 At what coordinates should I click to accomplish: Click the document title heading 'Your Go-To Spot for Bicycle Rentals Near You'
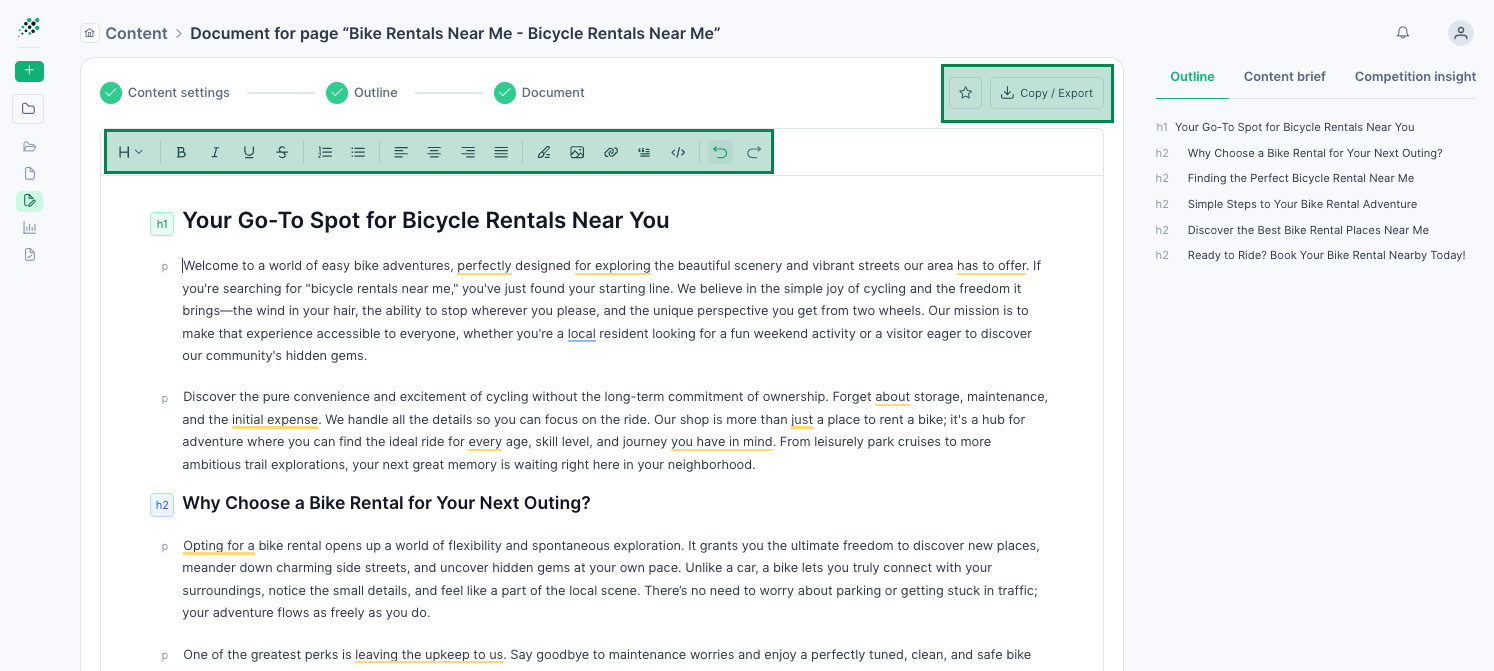point(426,221)
